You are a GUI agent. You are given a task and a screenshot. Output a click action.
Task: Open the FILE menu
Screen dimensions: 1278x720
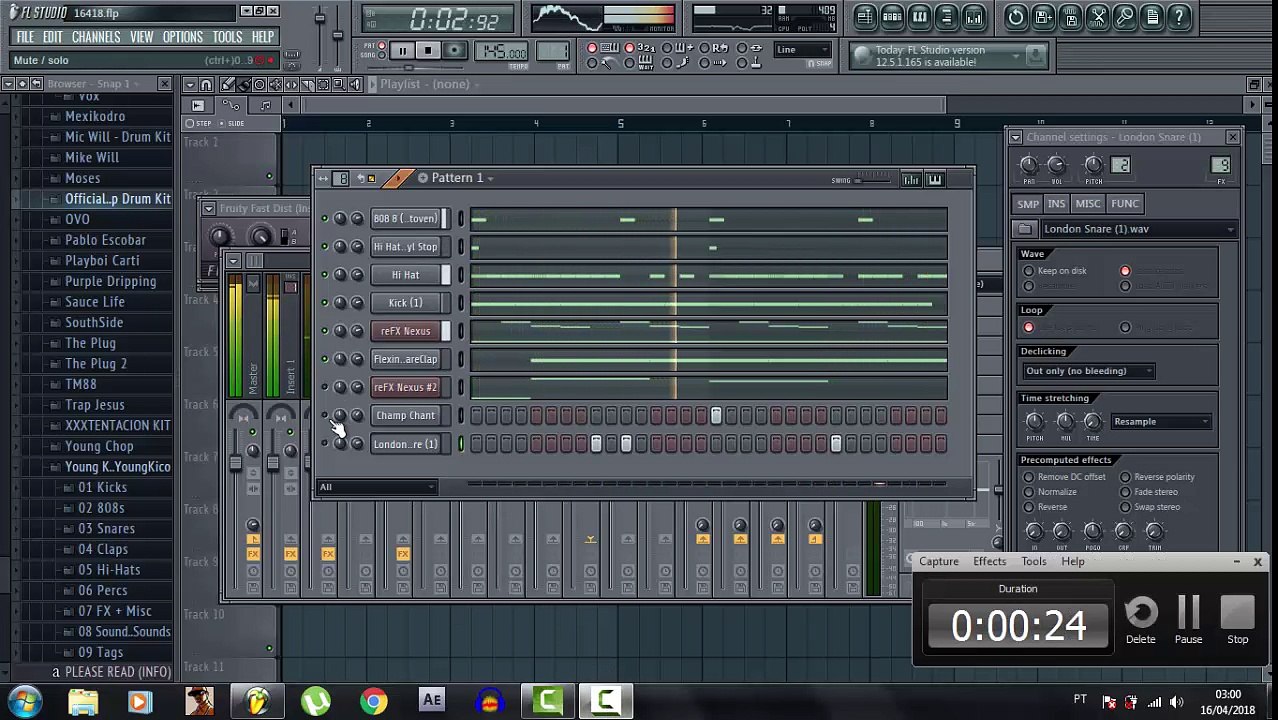[x=25, y=37]
